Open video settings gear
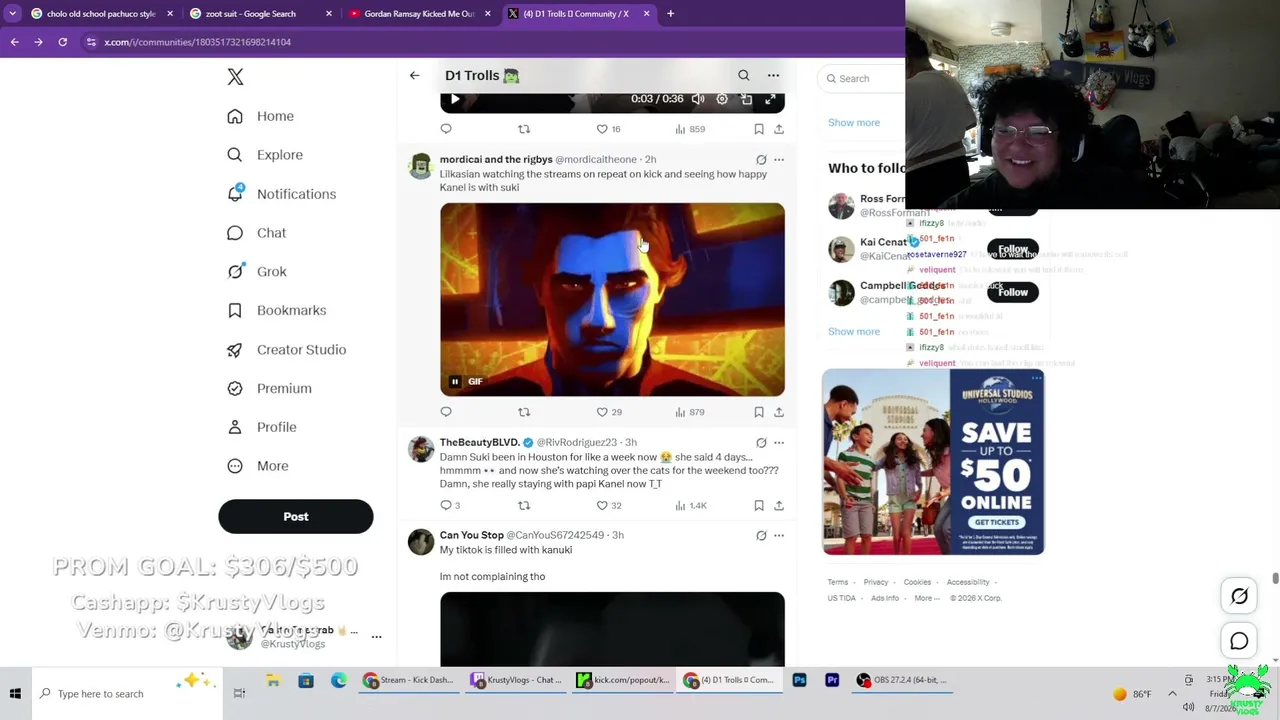Image resolution: width=1280 pixels, height=720 pixels. click(x=722, y=99)
